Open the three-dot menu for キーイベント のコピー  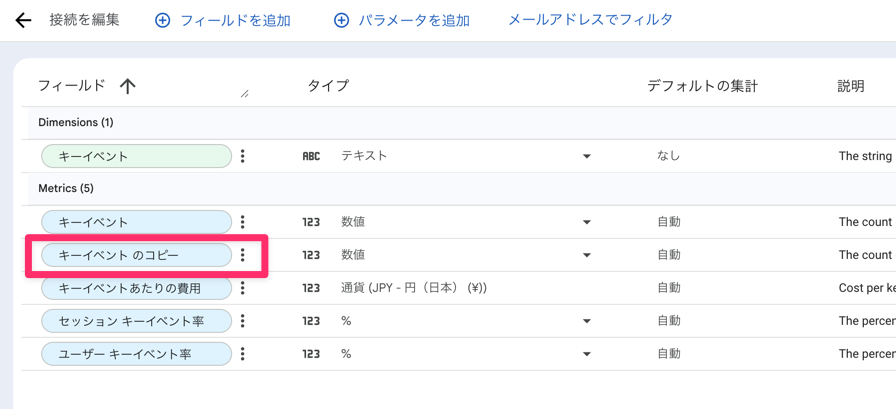click(243, 255)
